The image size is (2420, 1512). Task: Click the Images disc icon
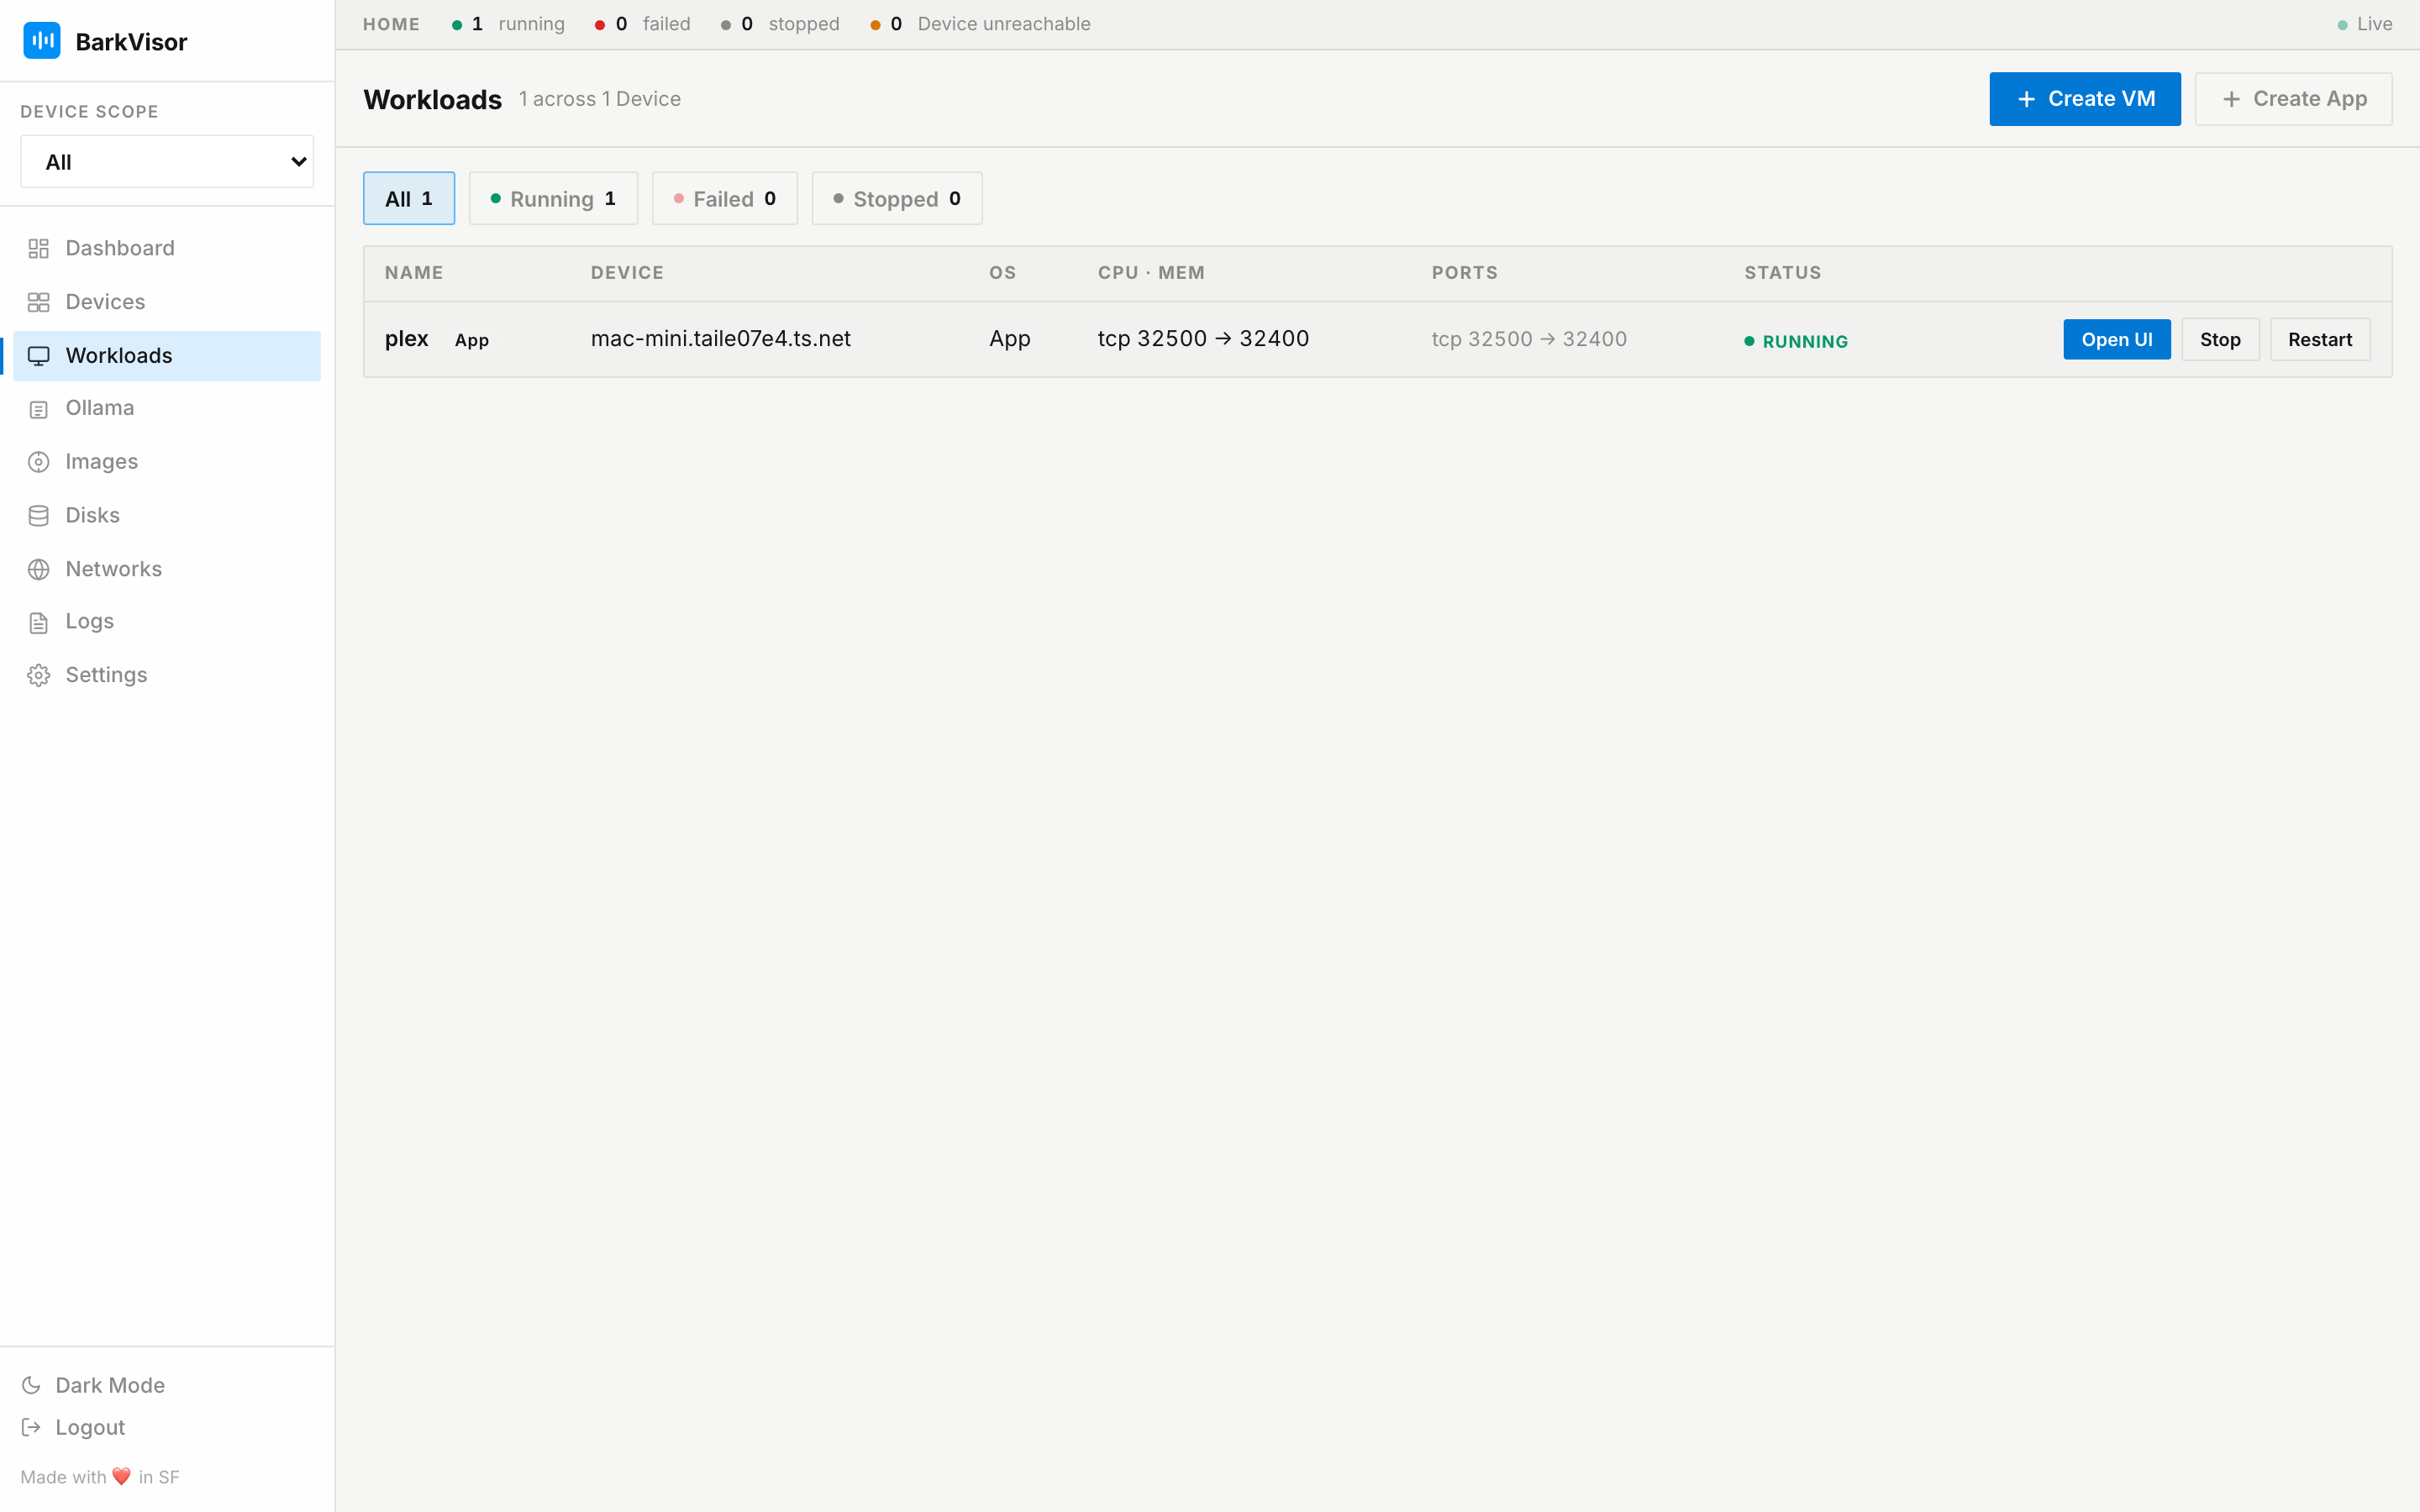click(38, 462)
